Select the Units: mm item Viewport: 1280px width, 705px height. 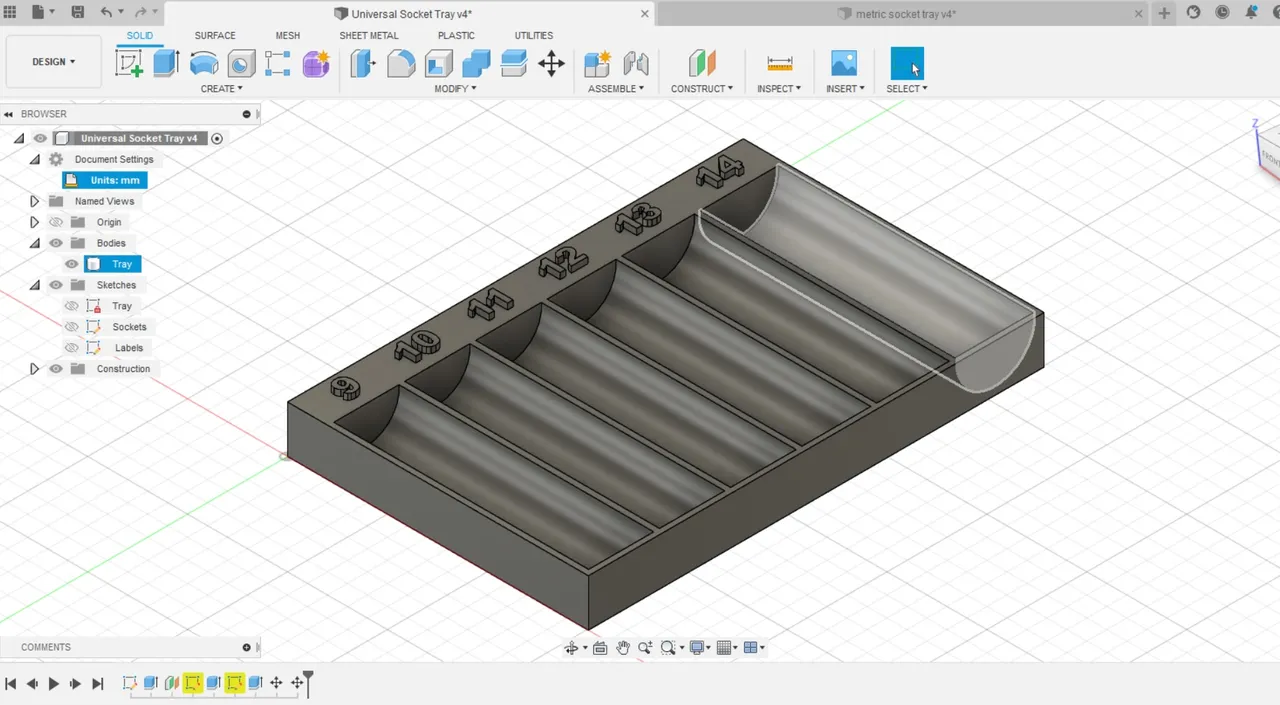105,180
